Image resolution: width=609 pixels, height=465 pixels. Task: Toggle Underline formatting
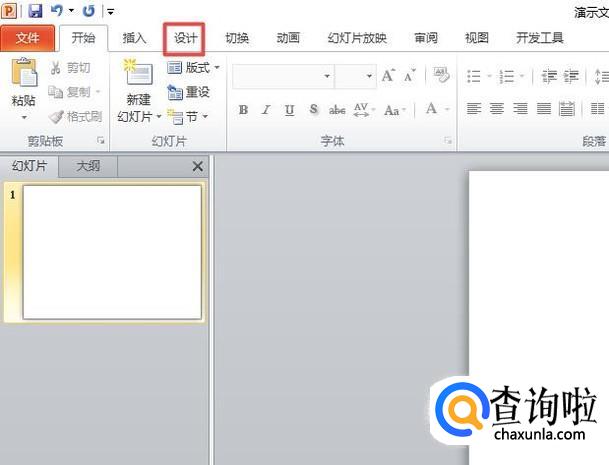tap(290, 109)
